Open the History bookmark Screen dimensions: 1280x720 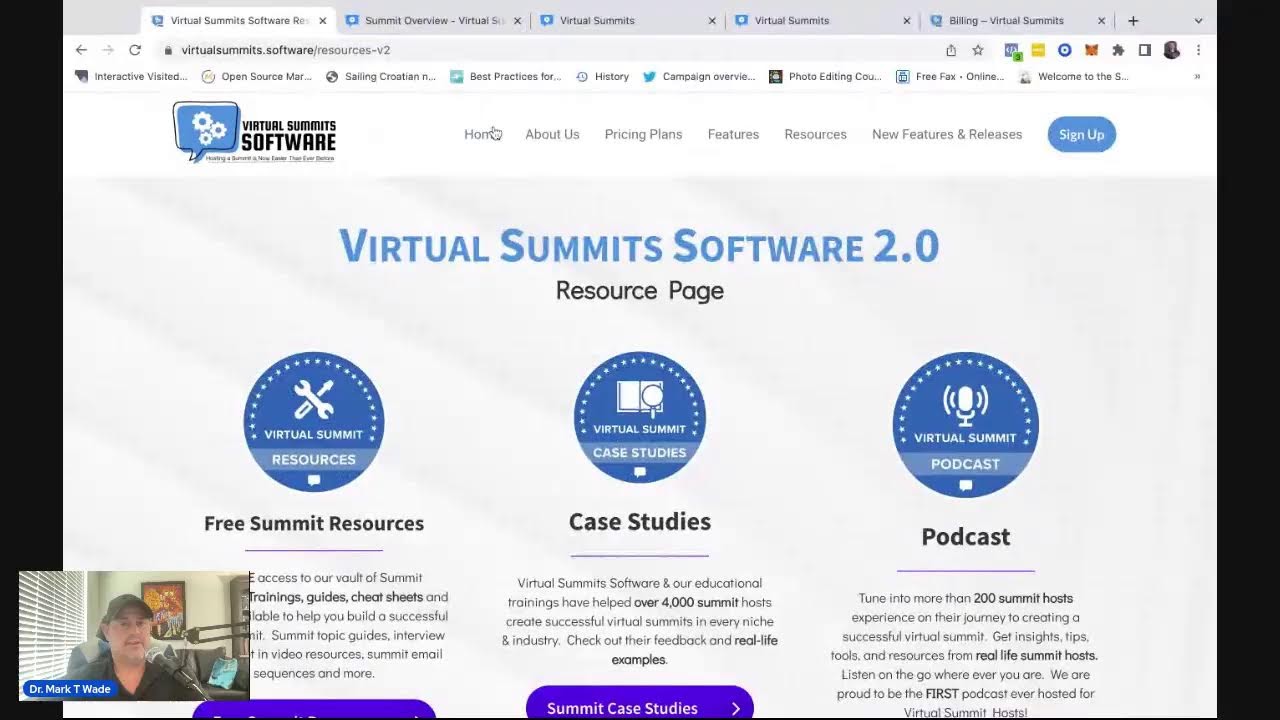602,76
